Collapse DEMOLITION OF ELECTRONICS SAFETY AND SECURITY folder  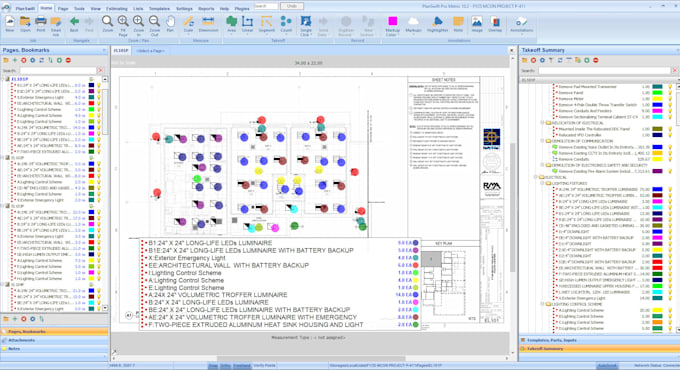(x=542, y=165)
